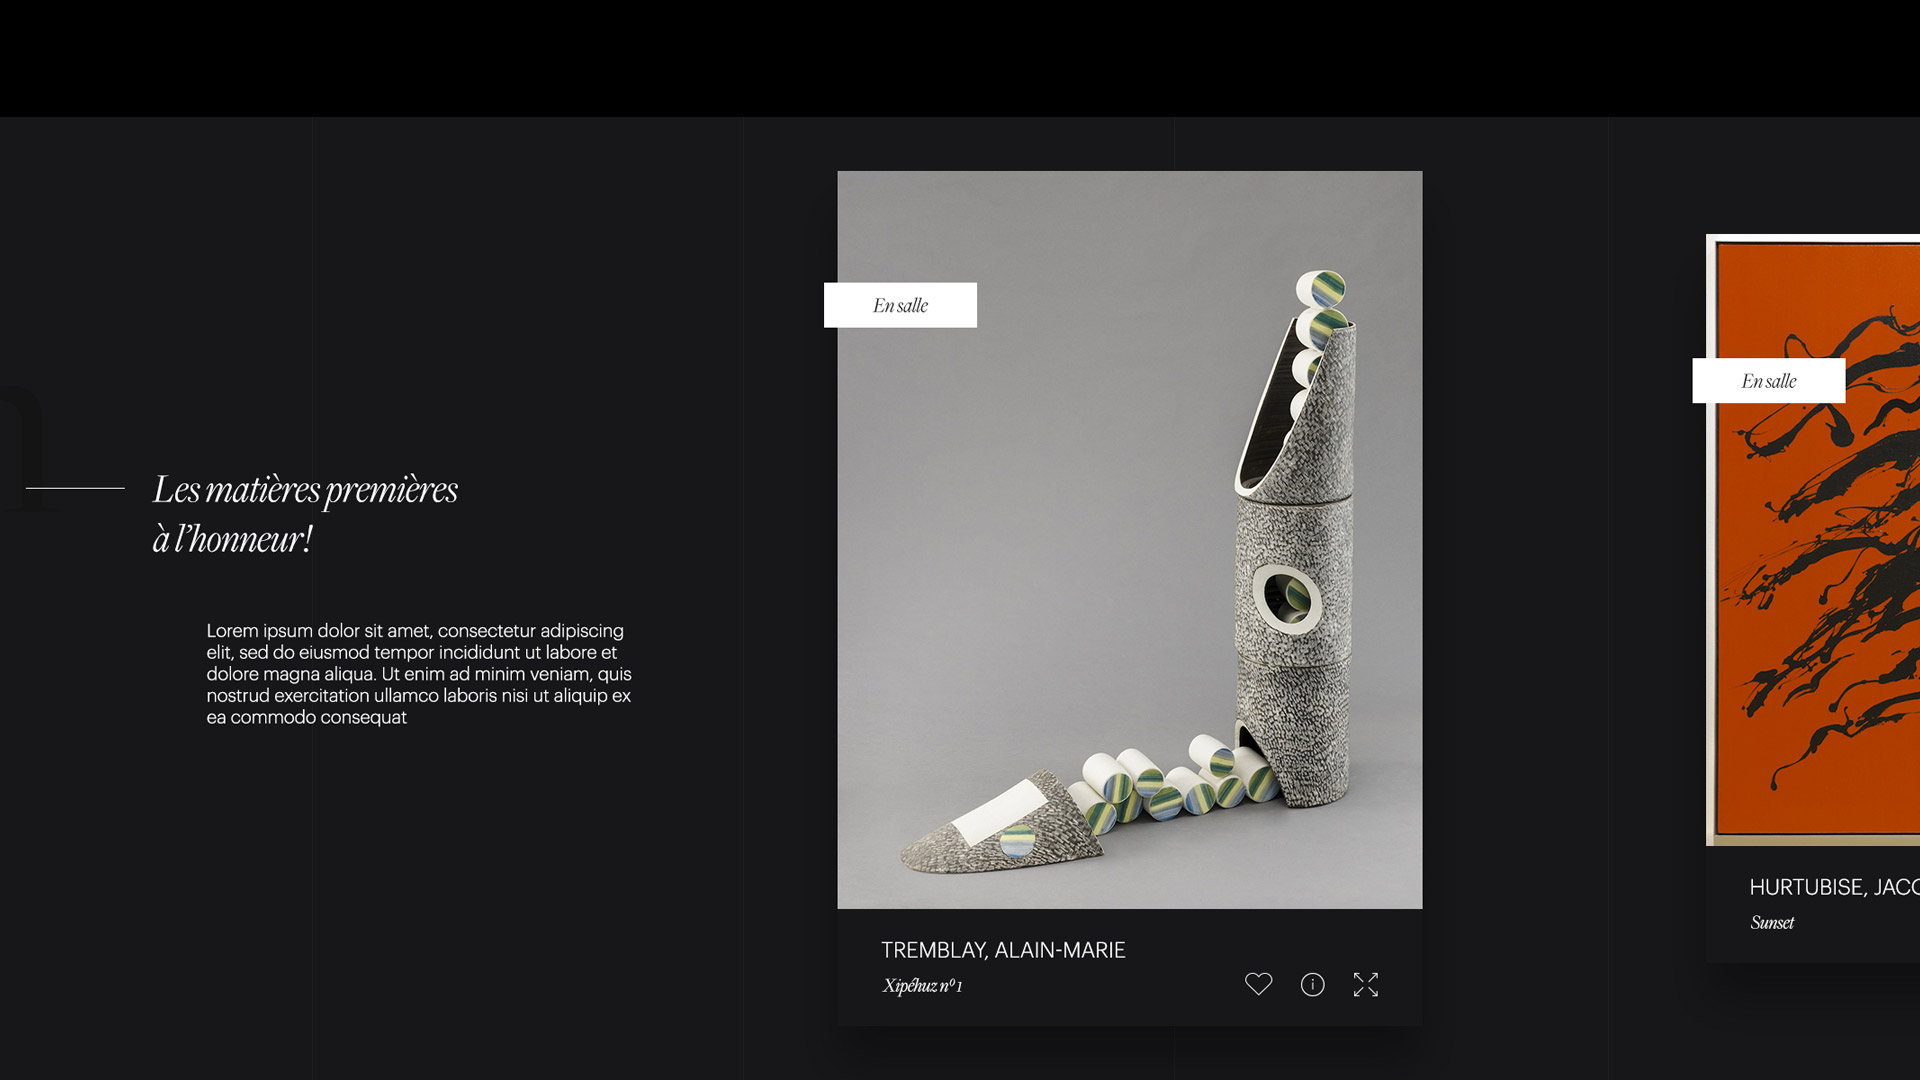Viewport: 1920px width, 1080px height.
Task: Select the artist name TREMBLAY, ALAIN-MARIE
Action: pos(1003,950)
